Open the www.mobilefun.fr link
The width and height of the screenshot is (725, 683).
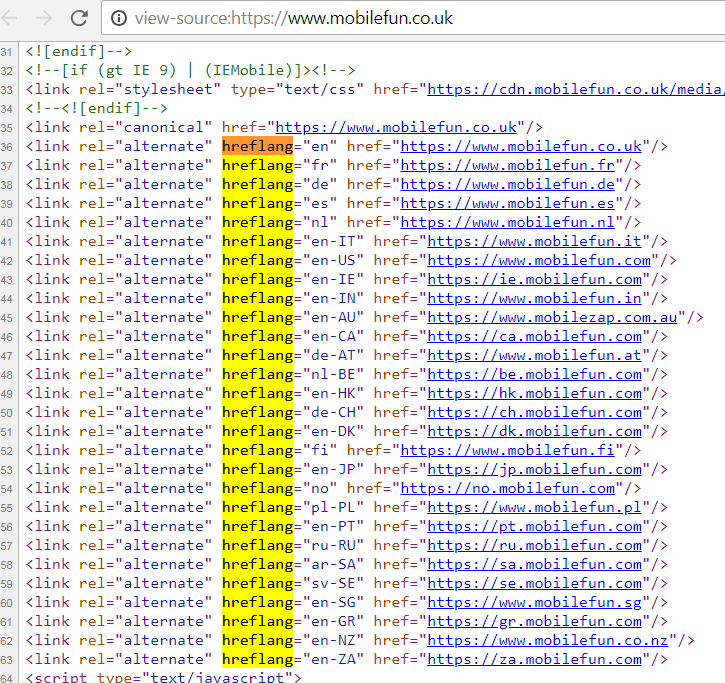tap(508, 165)
